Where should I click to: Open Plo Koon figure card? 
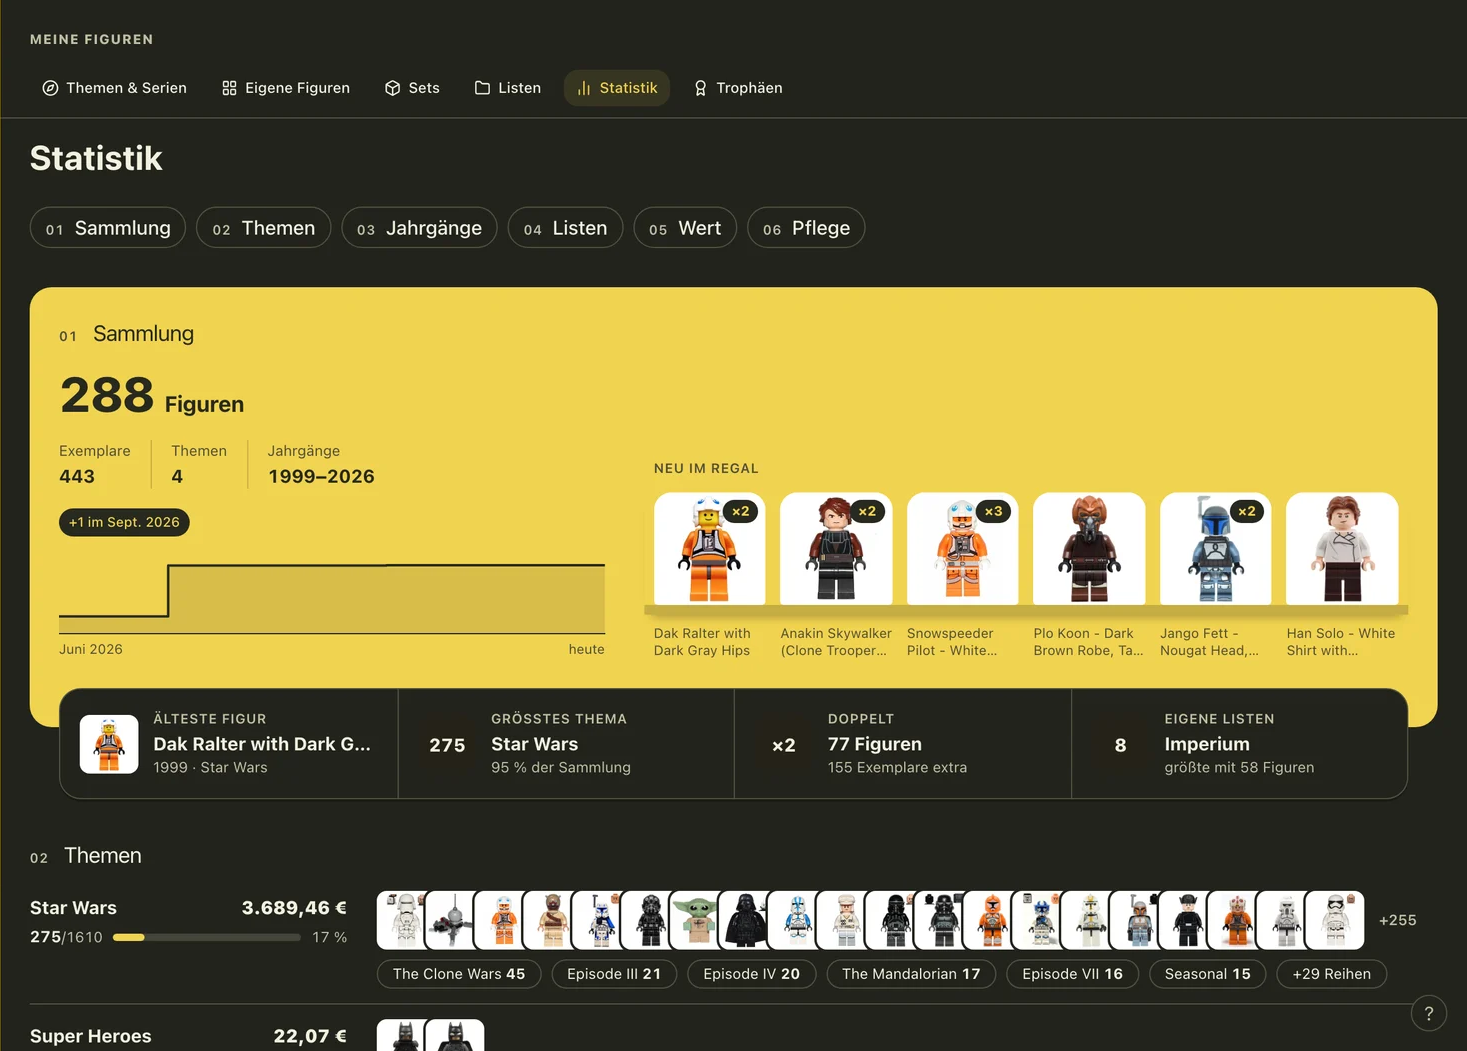[x=1089, y=549]
